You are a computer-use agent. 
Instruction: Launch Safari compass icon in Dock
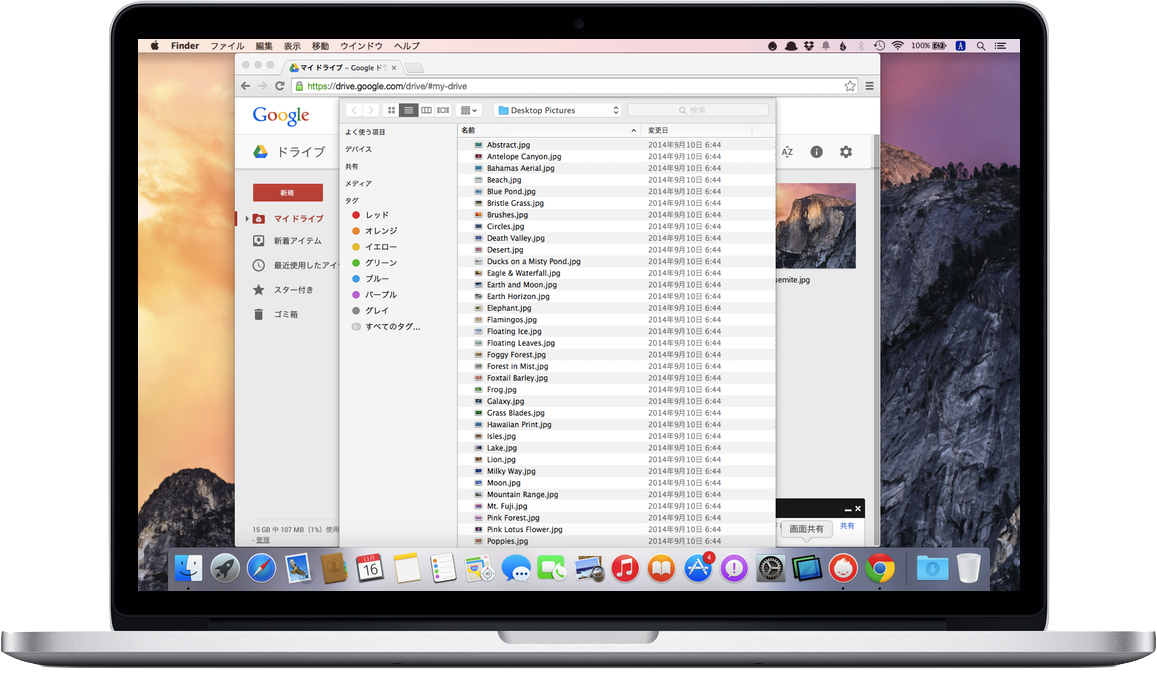pyautogui.click(x=261, y=568)
